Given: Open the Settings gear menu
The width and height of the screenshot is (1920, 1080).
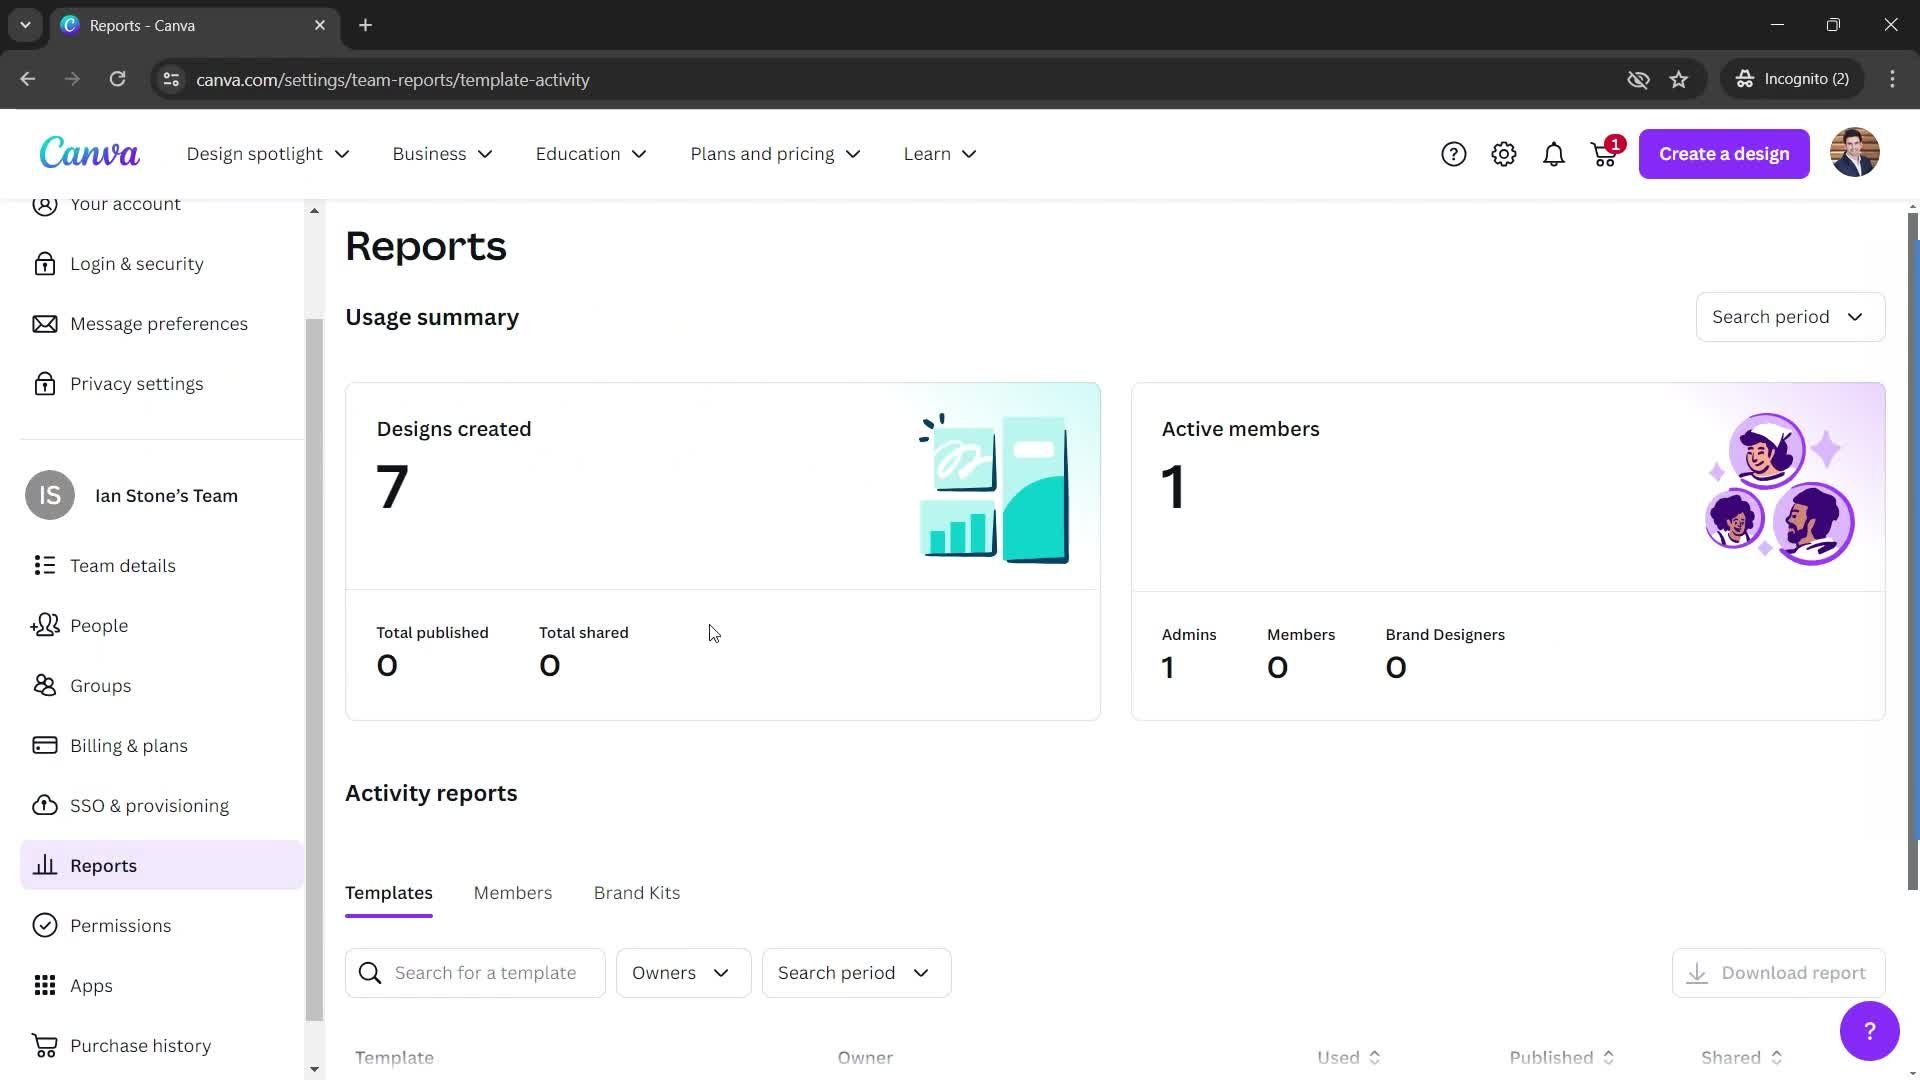Looking at the screenshot, I should pos(1503,153).
